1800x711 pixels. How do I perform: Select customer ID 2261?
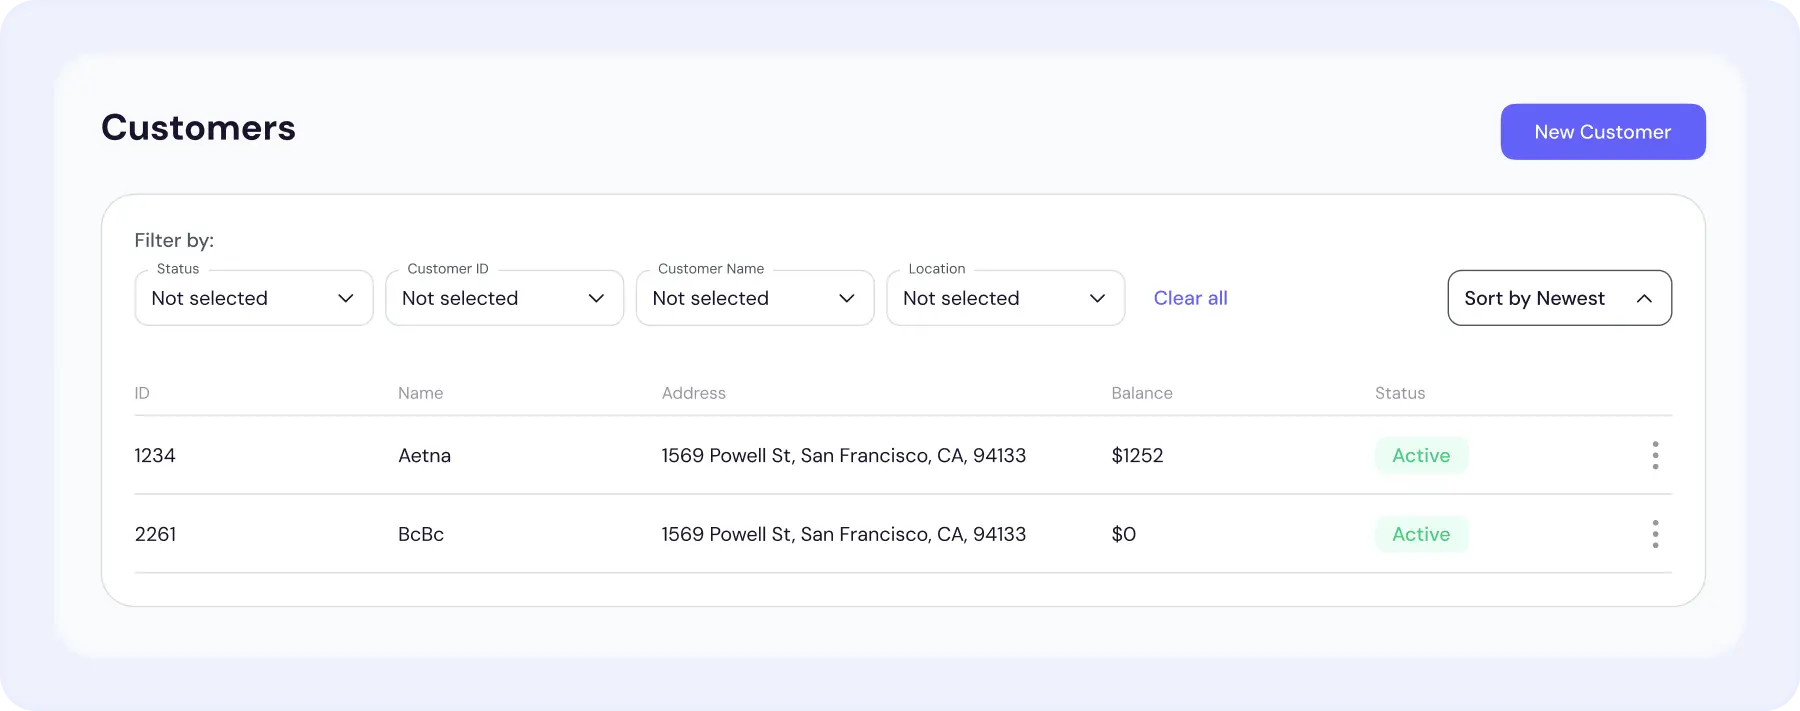tap(155, 534)
